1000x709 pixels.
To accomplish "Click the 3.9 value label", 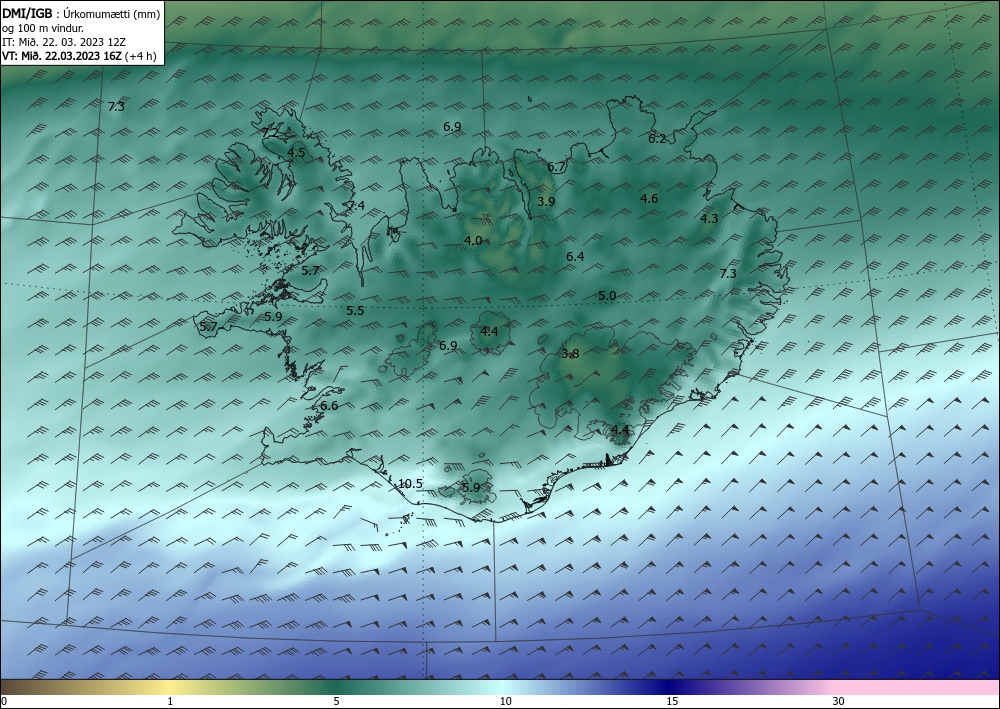I will [546, 201].
